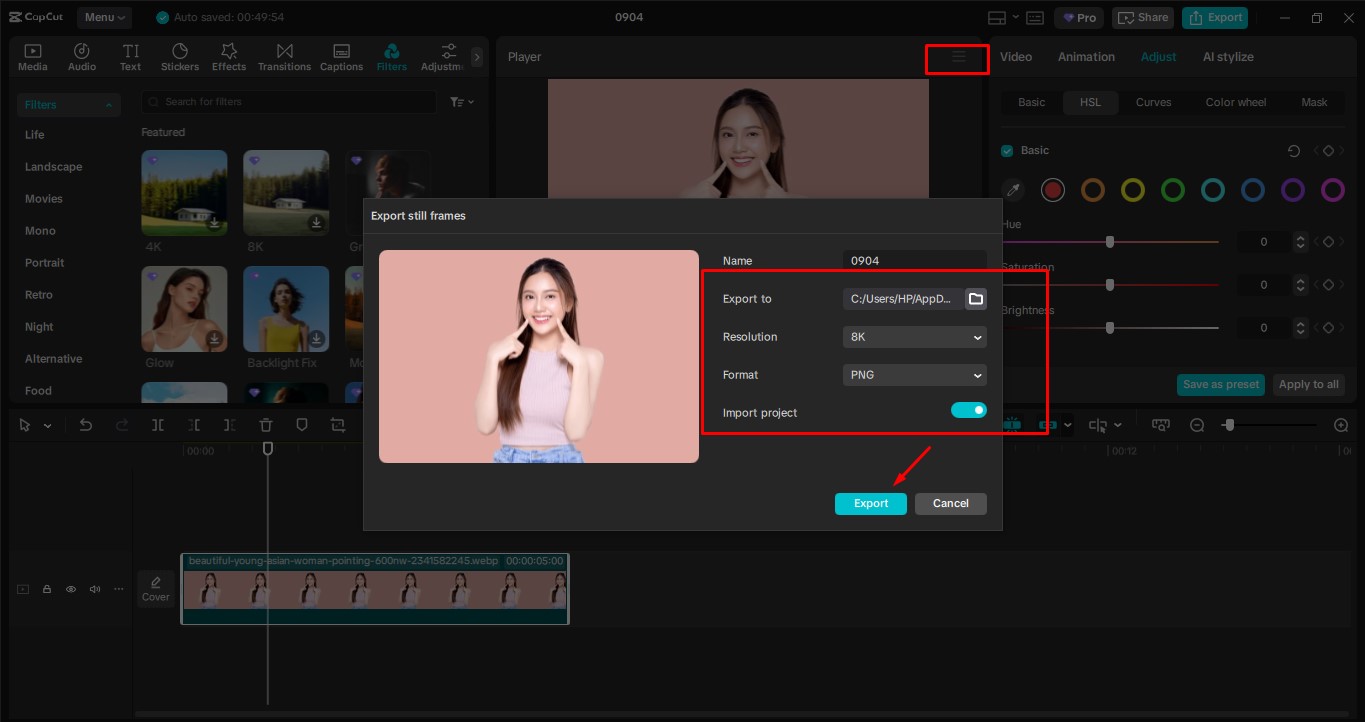Select the Split clip icon

[157, 424]
